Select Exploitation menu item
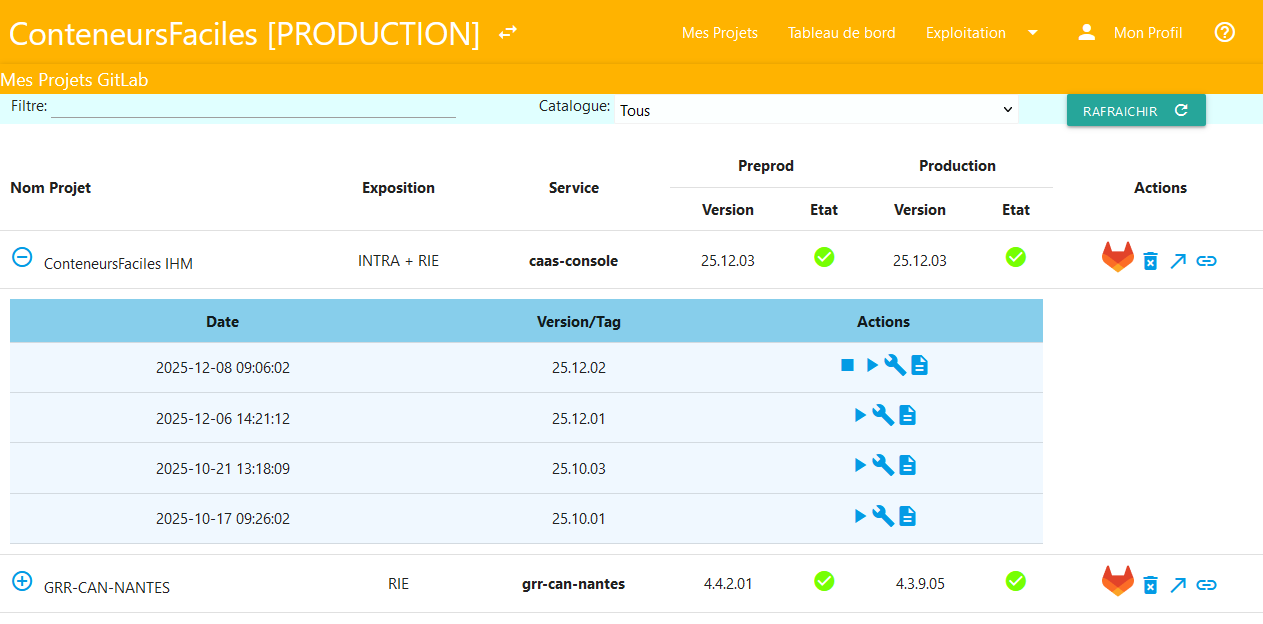The height and width of the screenshot is (624, 1263). coord(966,33)
